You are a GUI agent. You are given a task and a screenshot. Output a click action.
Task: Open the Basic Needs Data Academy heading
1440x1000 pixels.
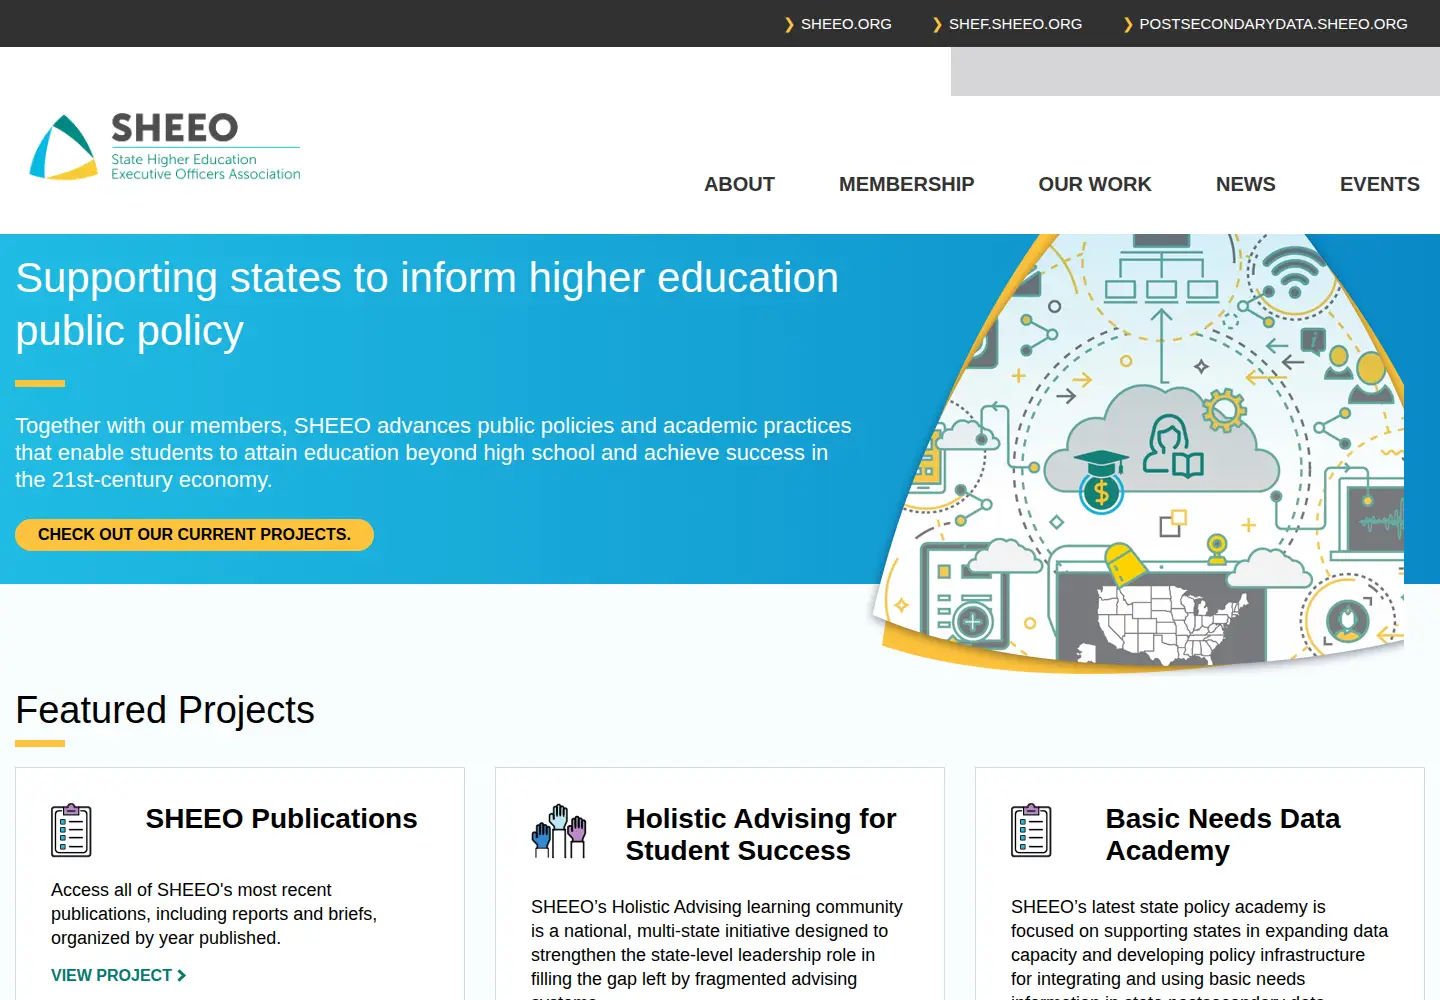1223,834
